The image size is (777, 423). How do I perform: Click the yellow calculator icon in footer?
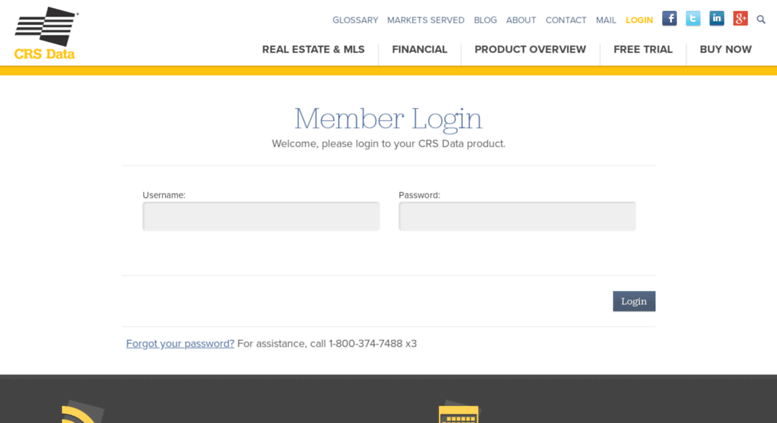[x=458, y=412]
